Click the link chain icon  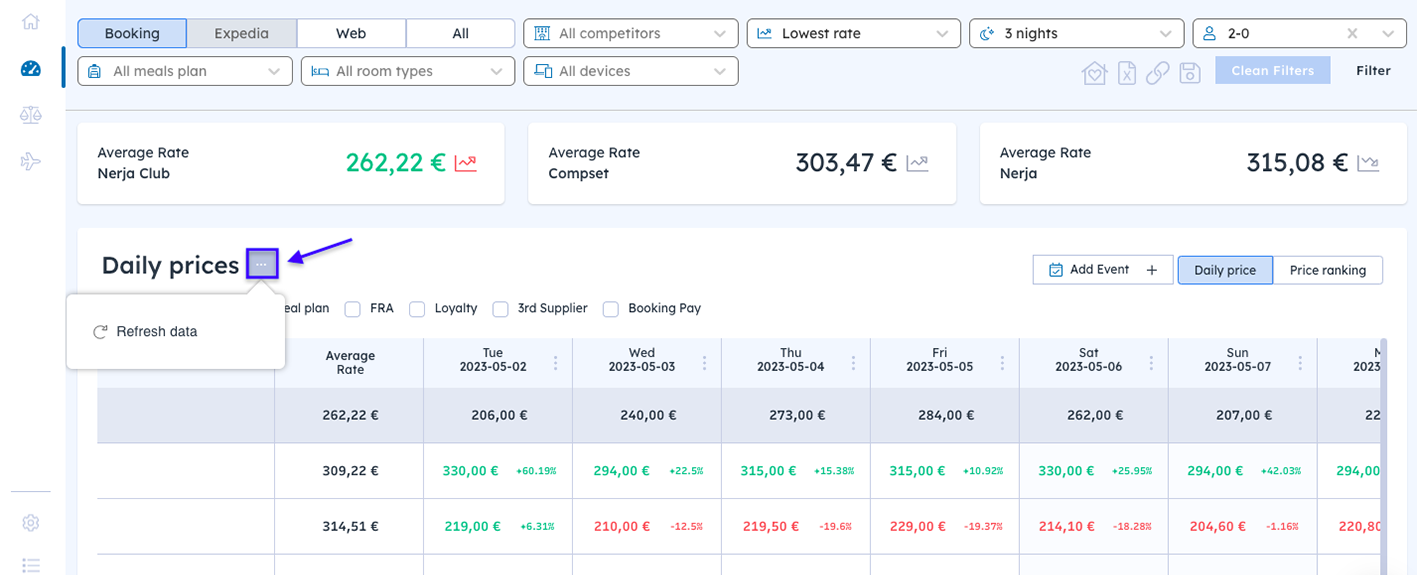coord(1158,72)
